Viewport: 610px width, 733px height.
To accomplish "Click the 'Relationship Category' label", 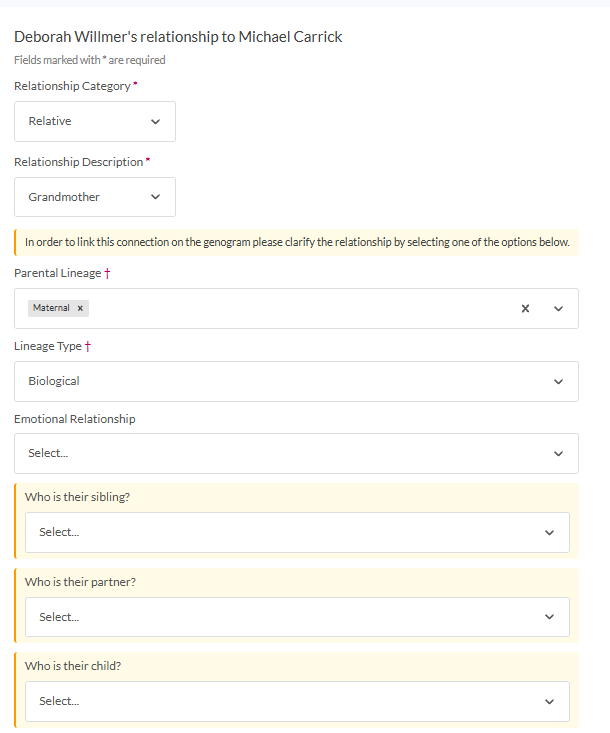I will (x=72, y=86).
